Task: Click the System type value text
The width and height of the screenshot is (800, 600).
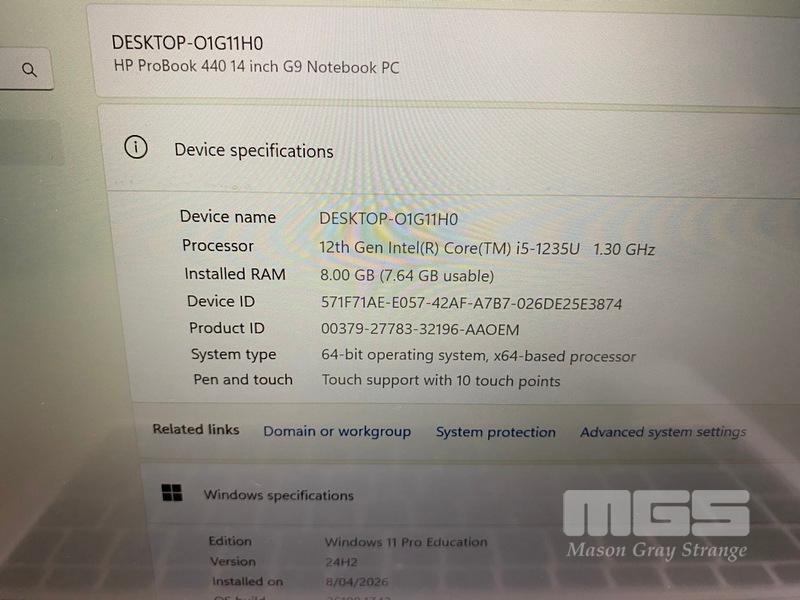Action: pyautogui.click(x=478, y=355)
